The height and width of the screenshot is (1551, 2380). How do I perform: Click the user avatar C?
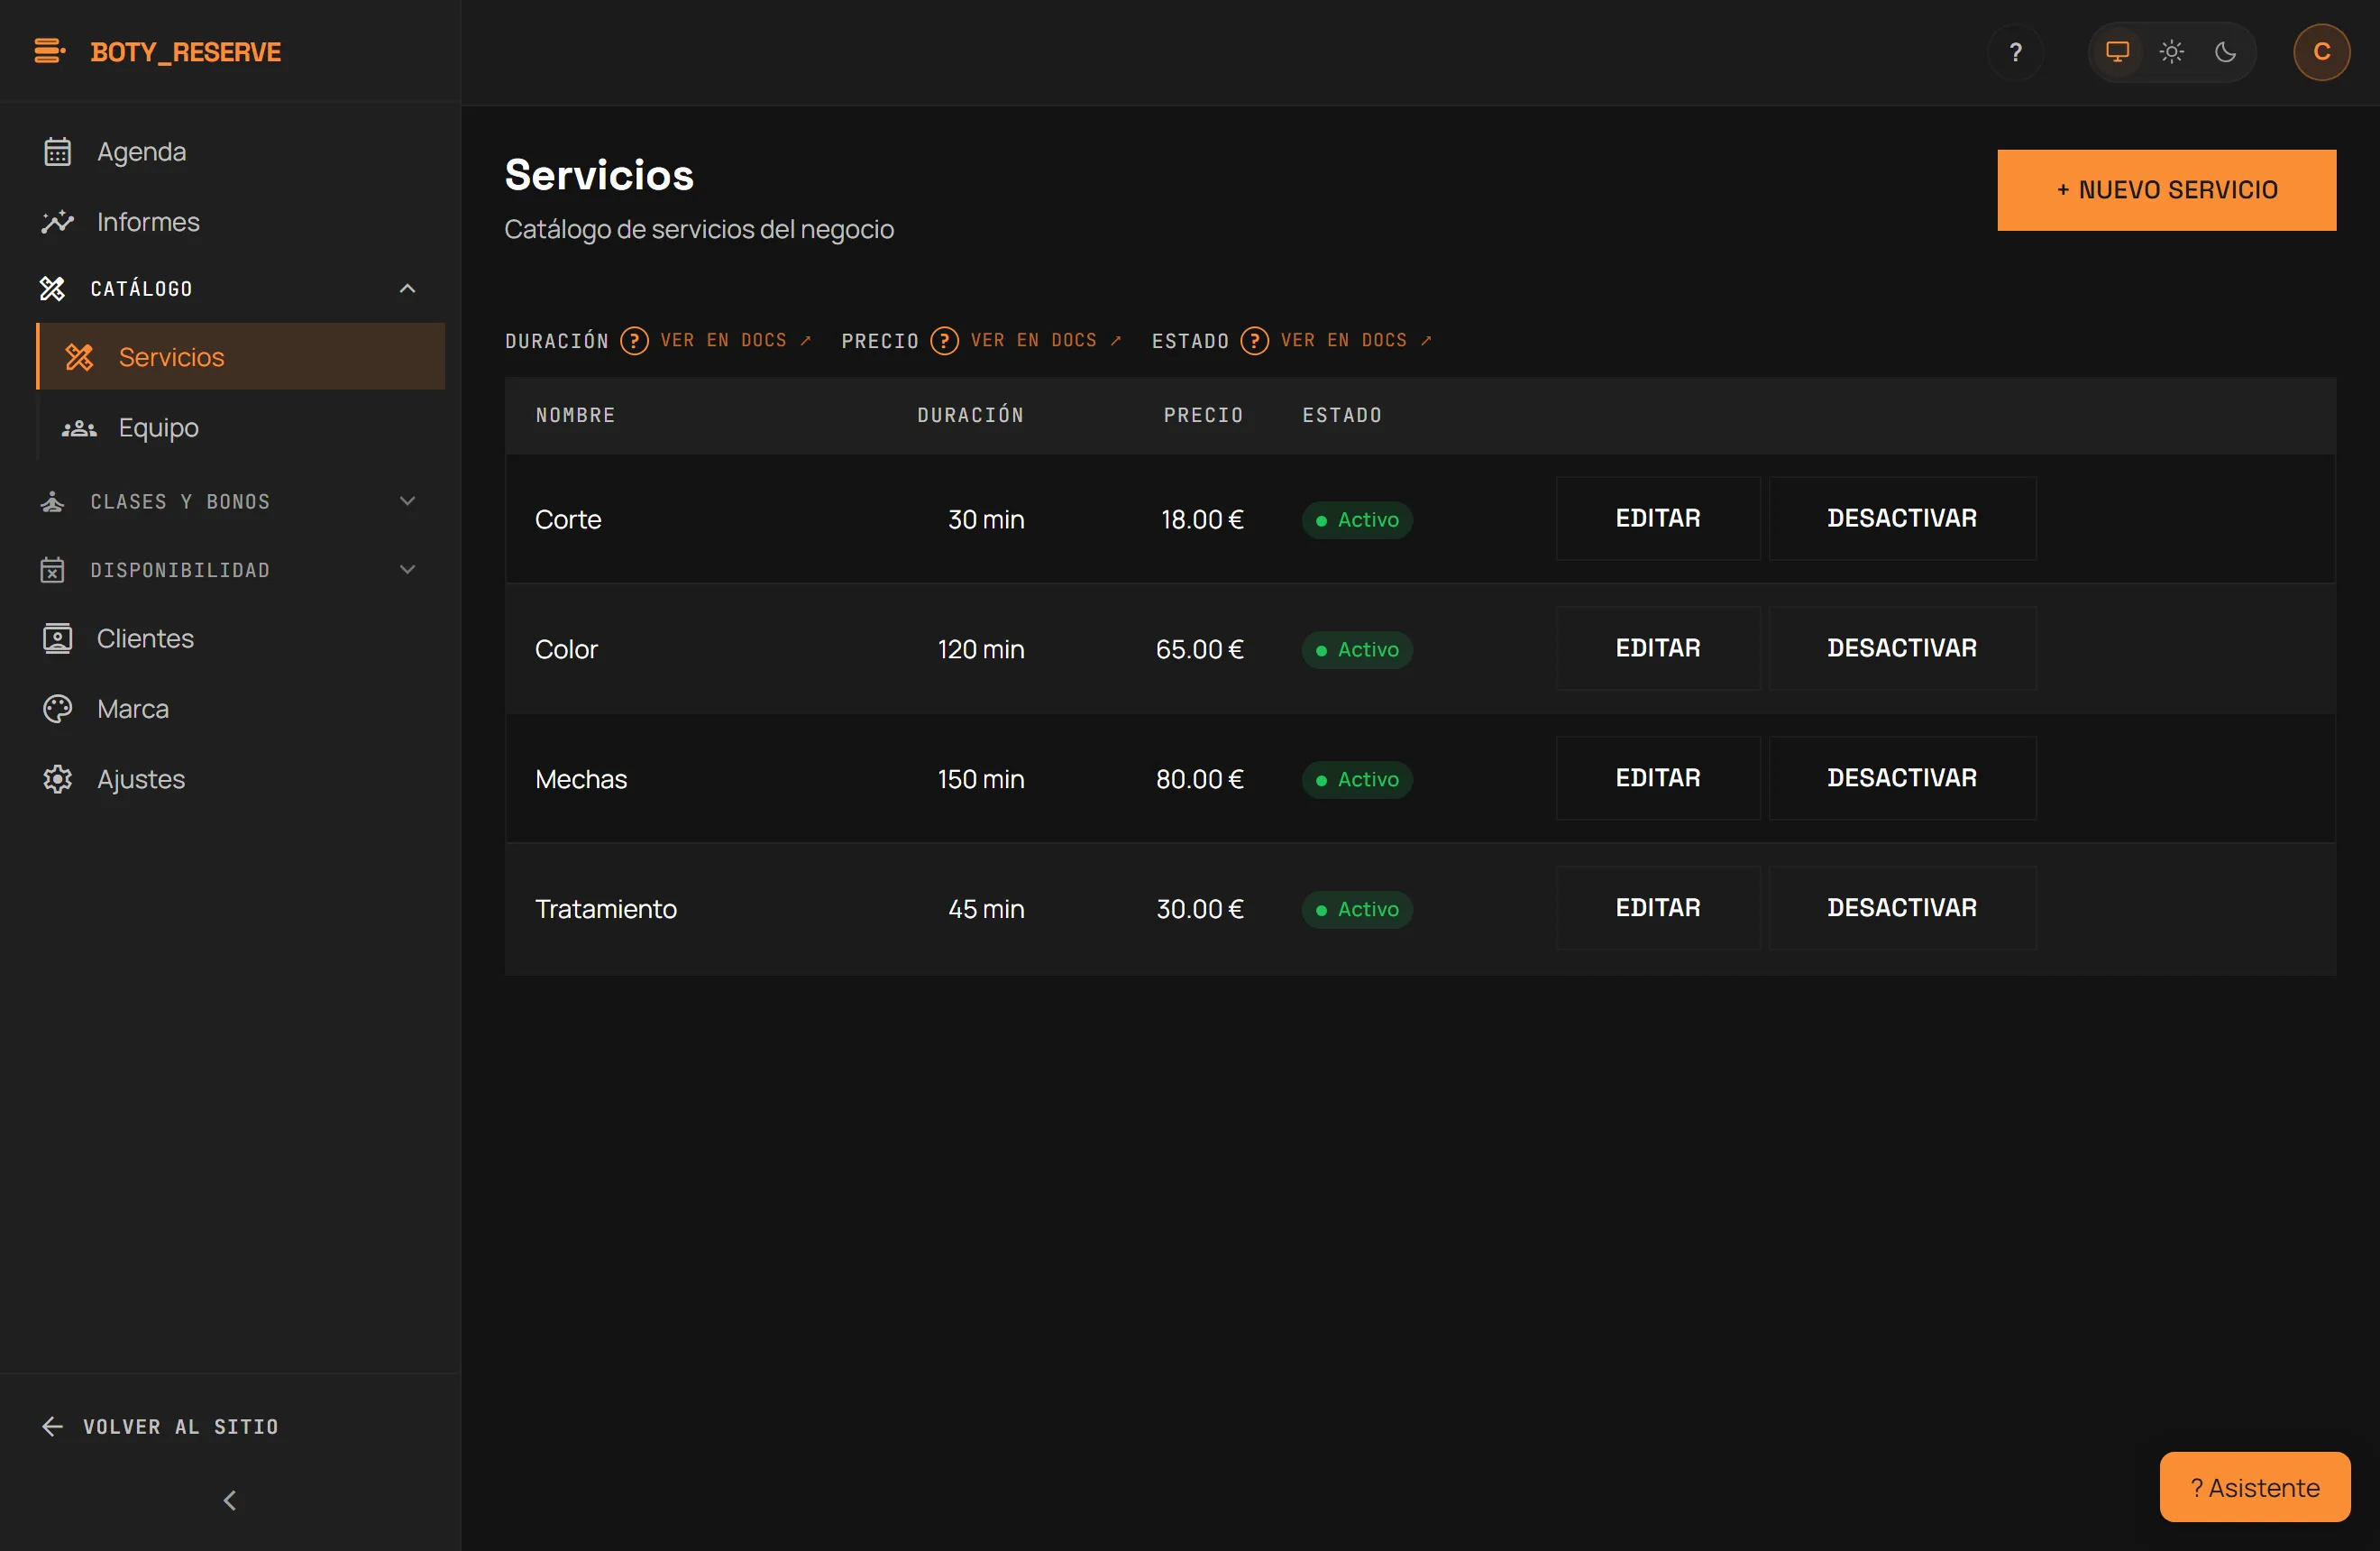(2322, 52)
